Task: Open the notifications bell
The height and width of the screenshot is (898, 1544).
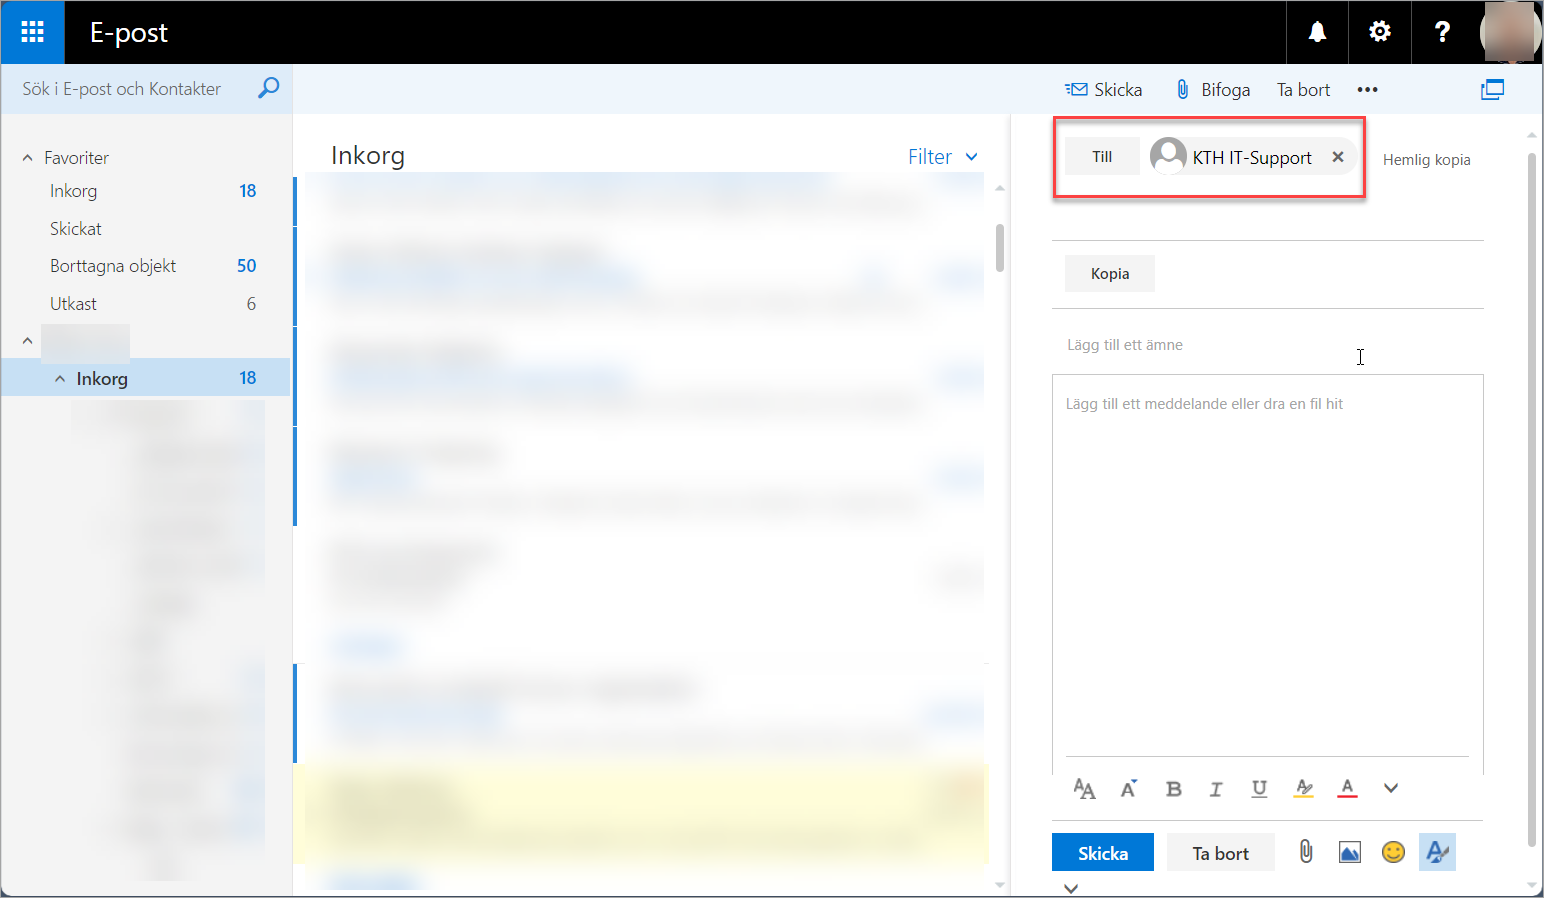Action: pyautogui.click(x=1317, y=32)
